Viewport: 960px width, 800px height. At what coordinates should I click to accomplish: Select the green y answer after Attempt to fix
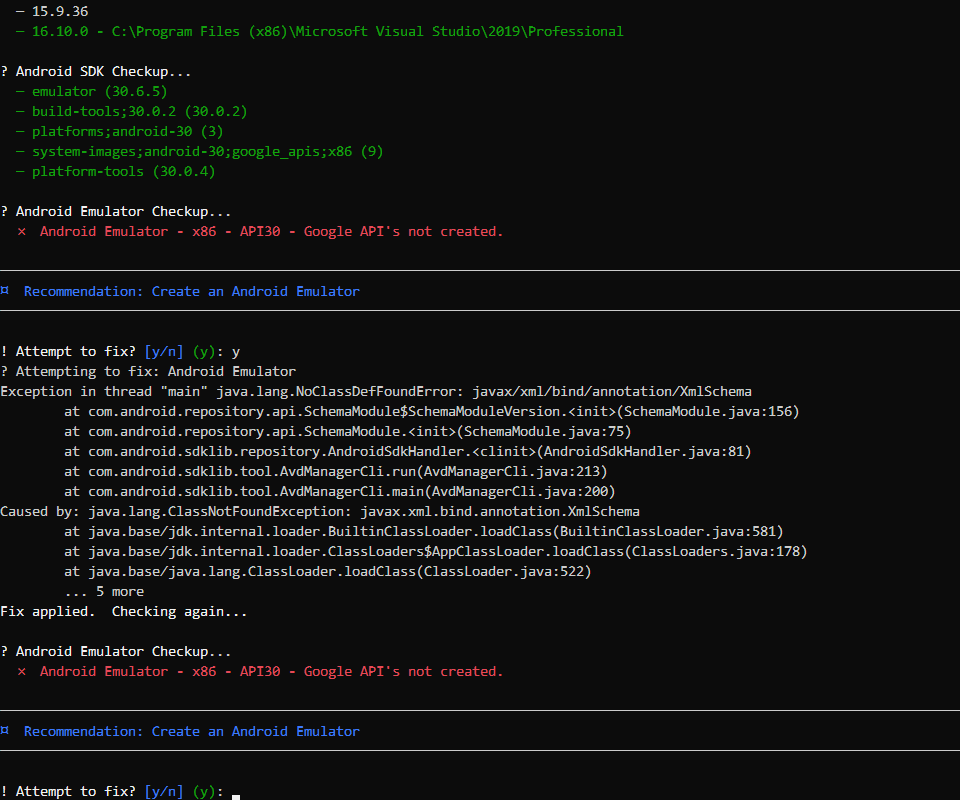point(234,351)
